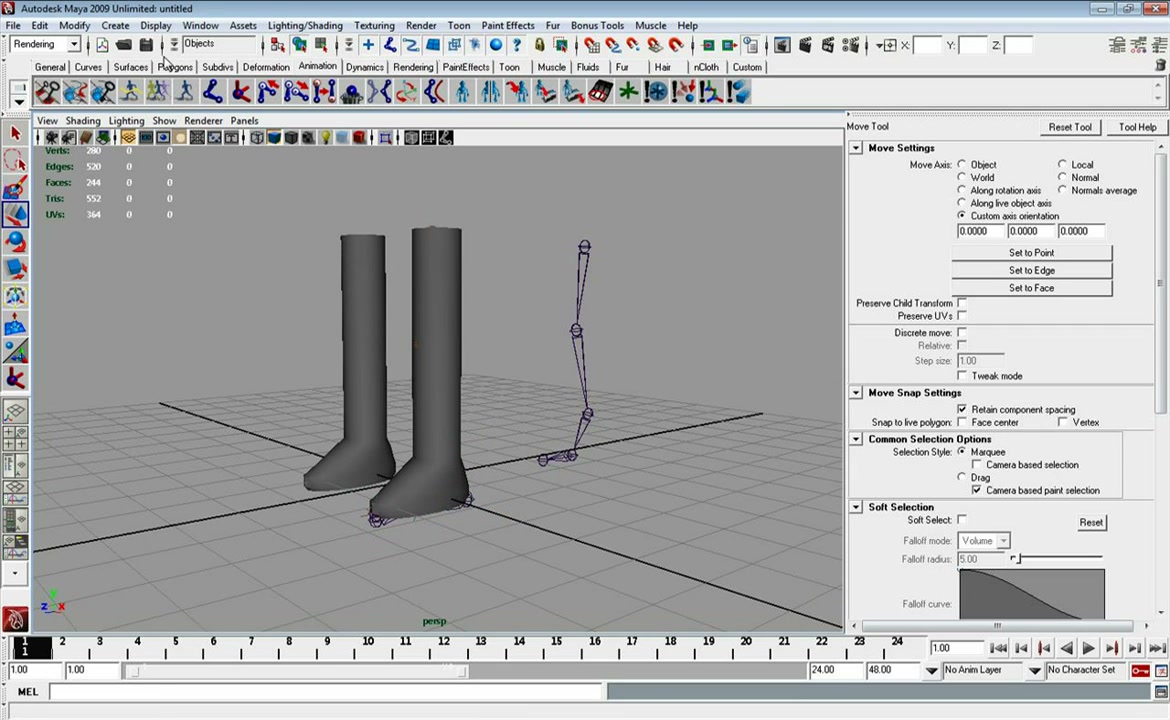Select Local move axis radio button
Image resolution: width=1170 pixels, height=720 pixels.
click(x=1062, y=164)
